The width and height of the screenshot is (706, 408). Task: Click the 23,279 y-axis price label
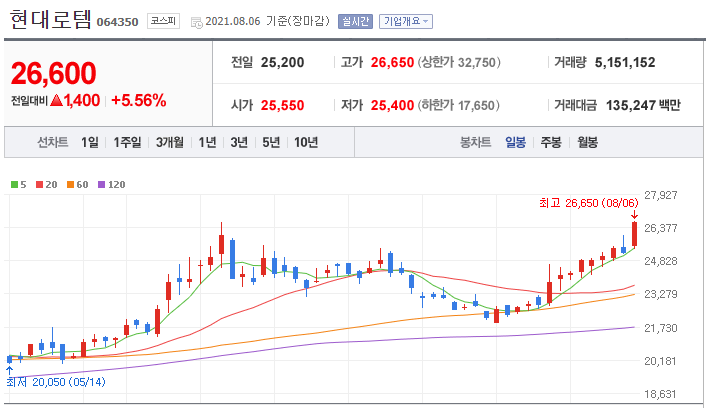tap(661, 294)
